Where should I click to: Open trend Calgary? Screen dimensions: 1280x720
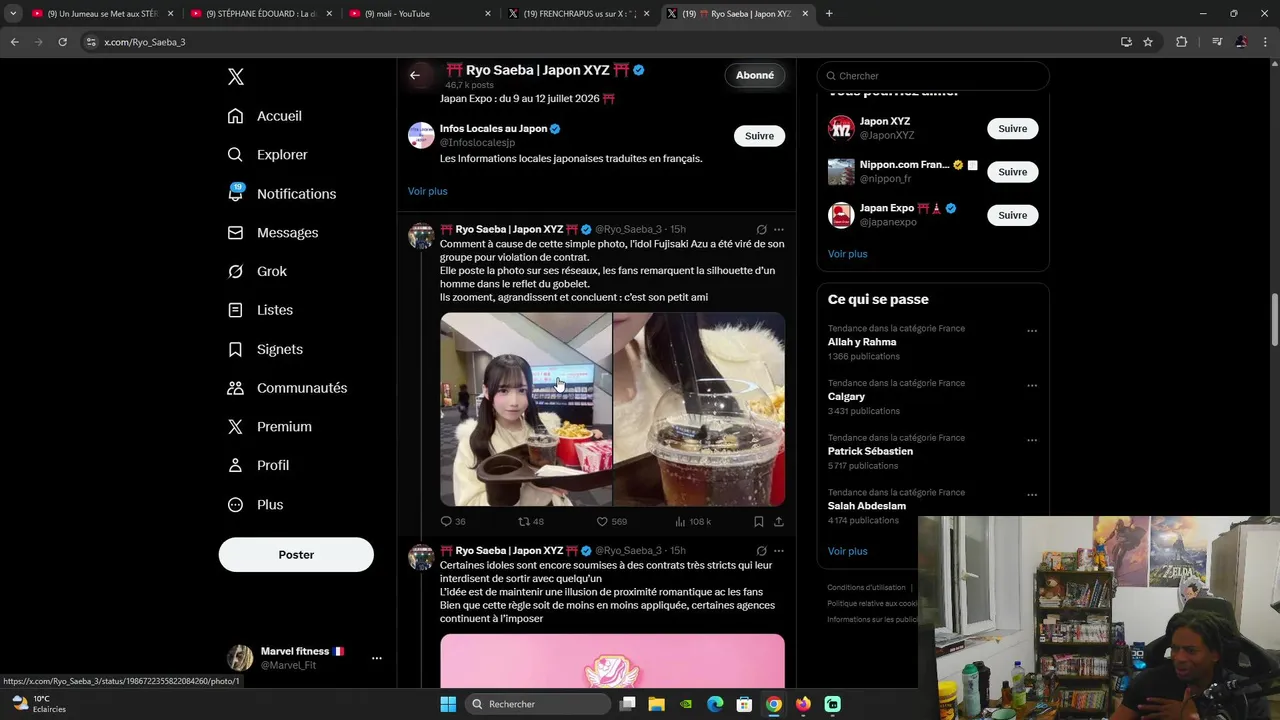[x=846, y=397]
